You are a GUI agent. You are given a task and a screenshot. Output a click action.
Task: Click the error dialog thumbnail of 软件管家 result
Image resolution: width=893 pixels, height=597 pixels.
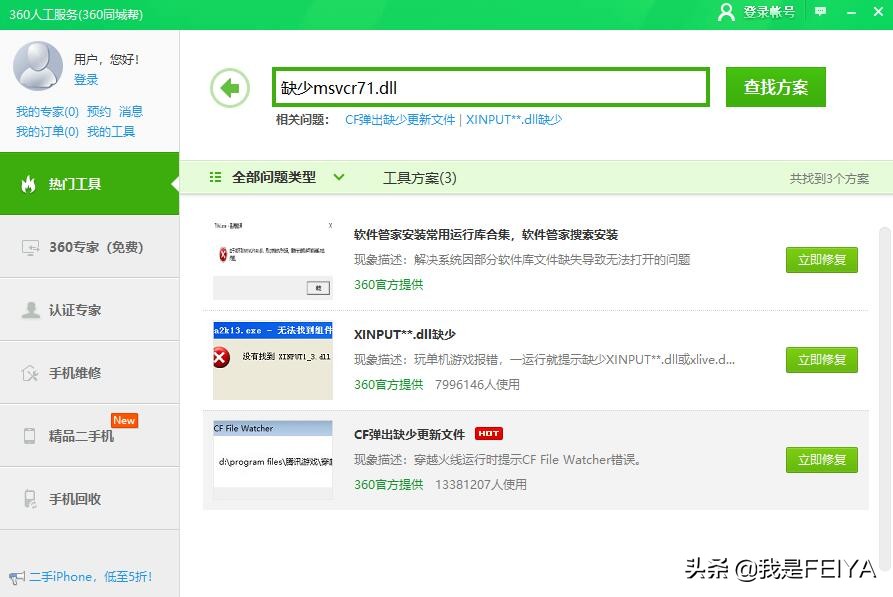(x=273, y=259)
